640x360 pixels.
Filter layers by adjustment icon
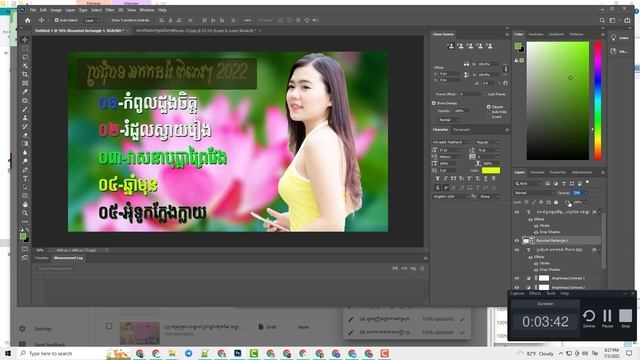coord(556,184)
